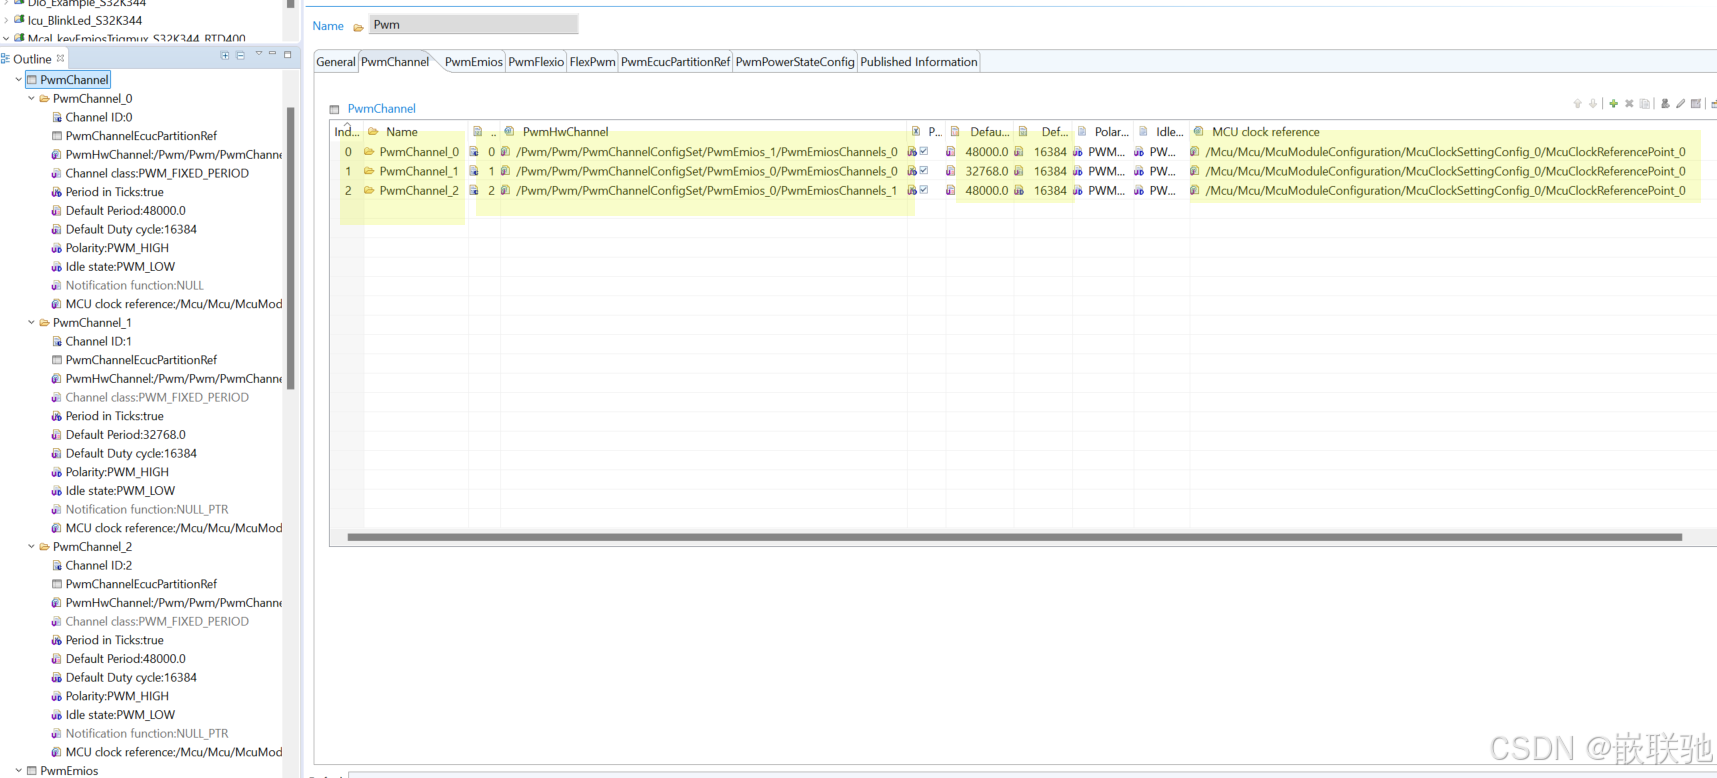Open Published Information tab
The image size is (1717, 778).
(919, 62)
